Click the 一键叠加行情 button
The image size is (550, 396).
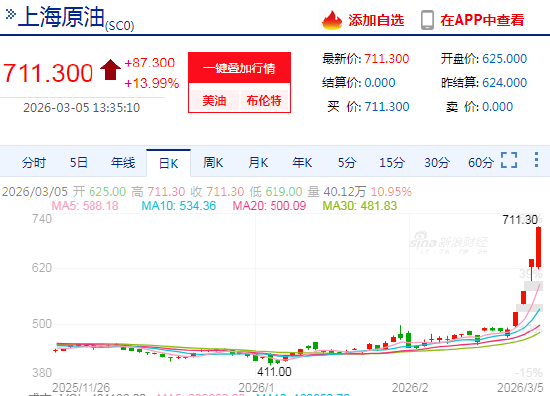pos(239,68)
